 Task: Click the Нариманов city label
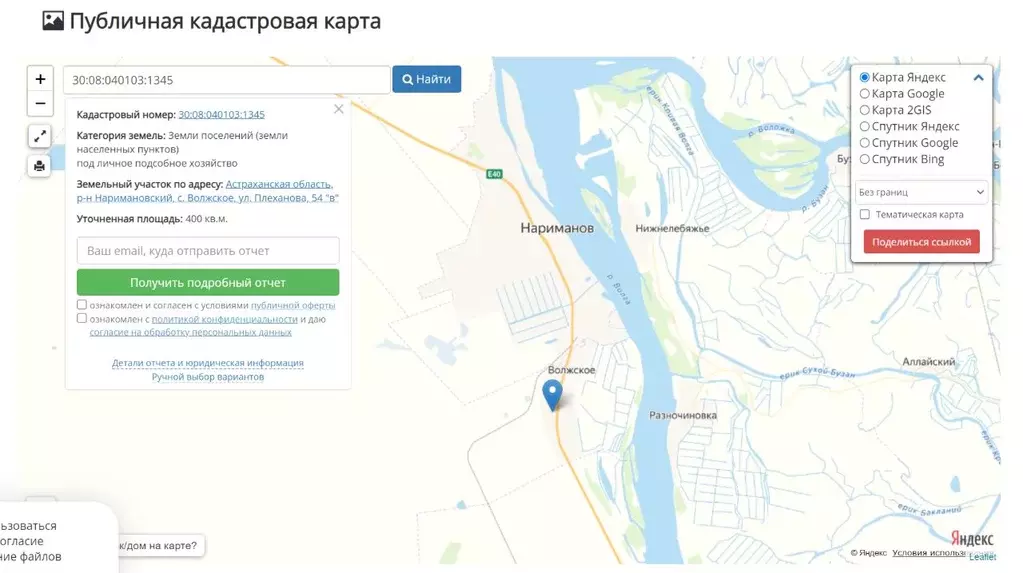(x=557, y=228)
